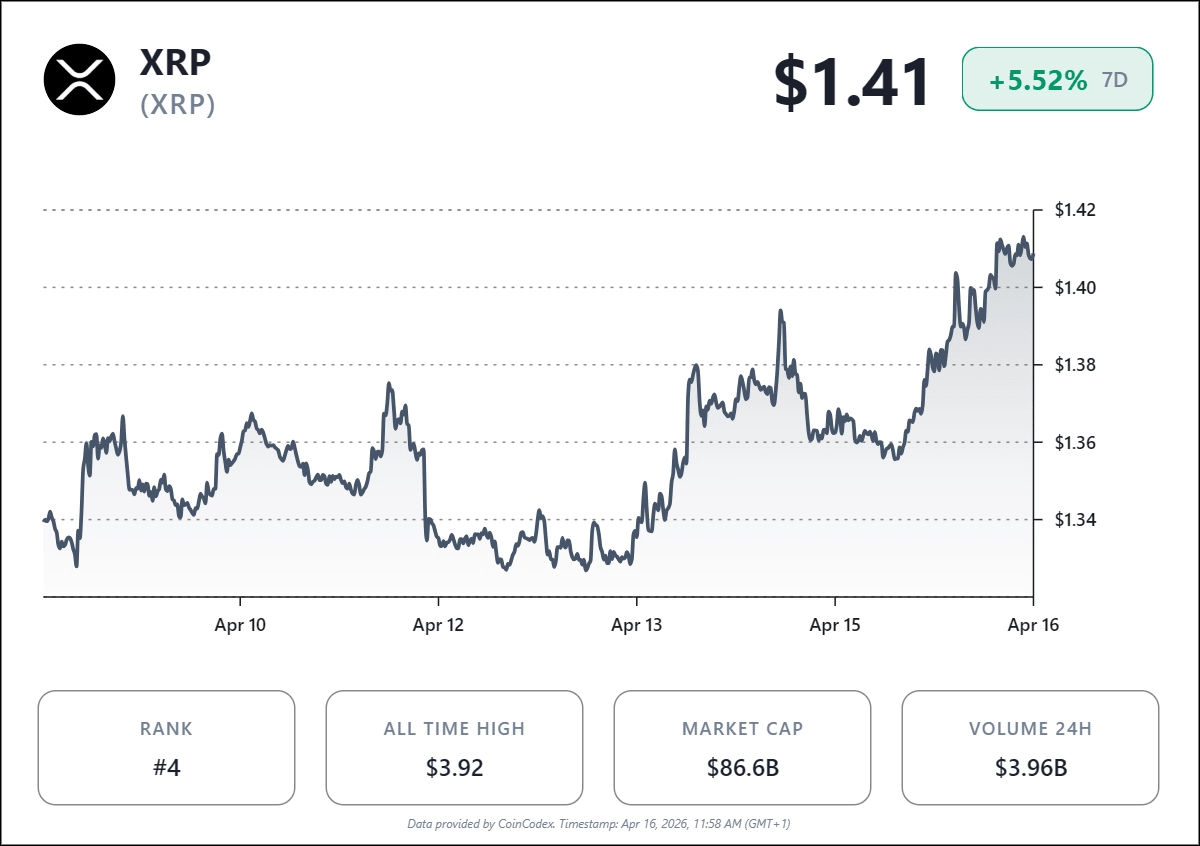Click the $1.40 price axis label
Image resolution: width=1200 pixels, height=846 pixels.
pyautogui.click(x=1076, y=287)
